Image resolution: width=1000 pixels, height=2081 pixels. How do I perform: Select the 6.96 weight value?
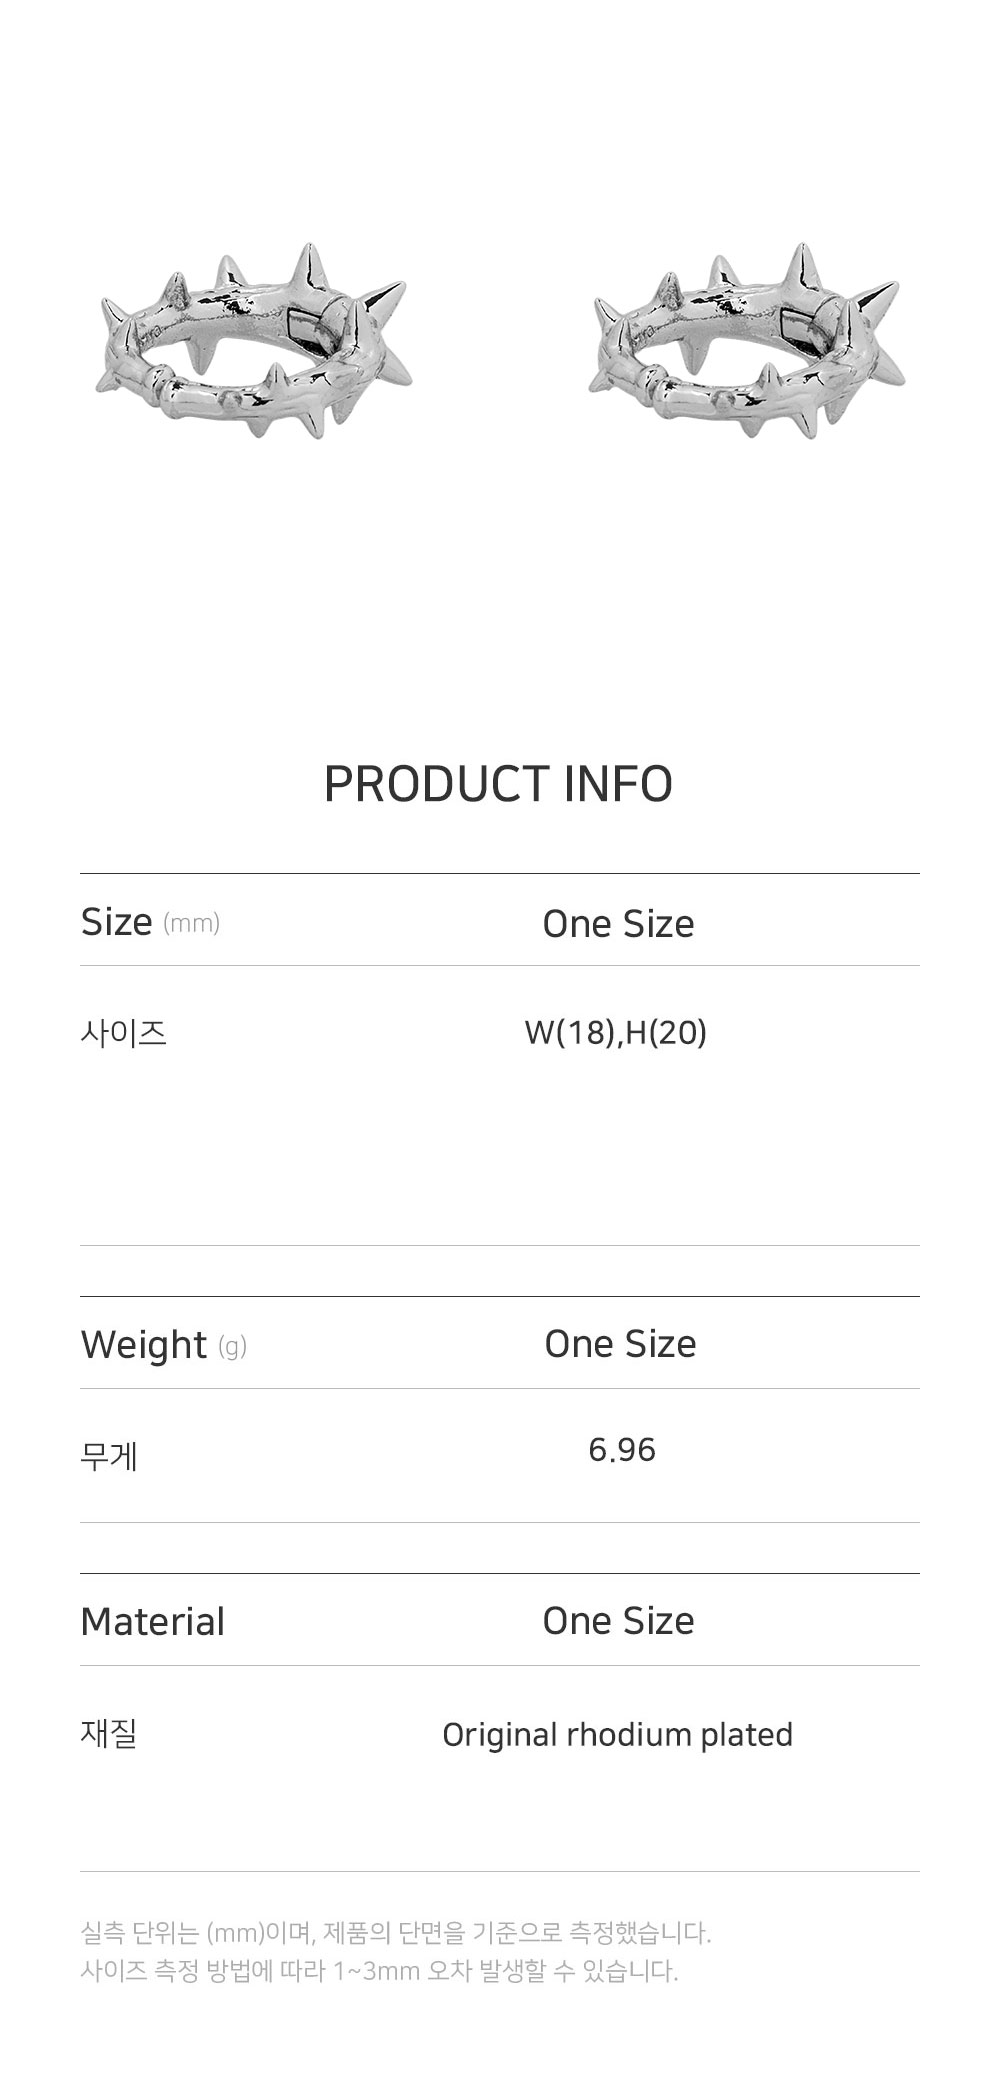pos(622,1450)
